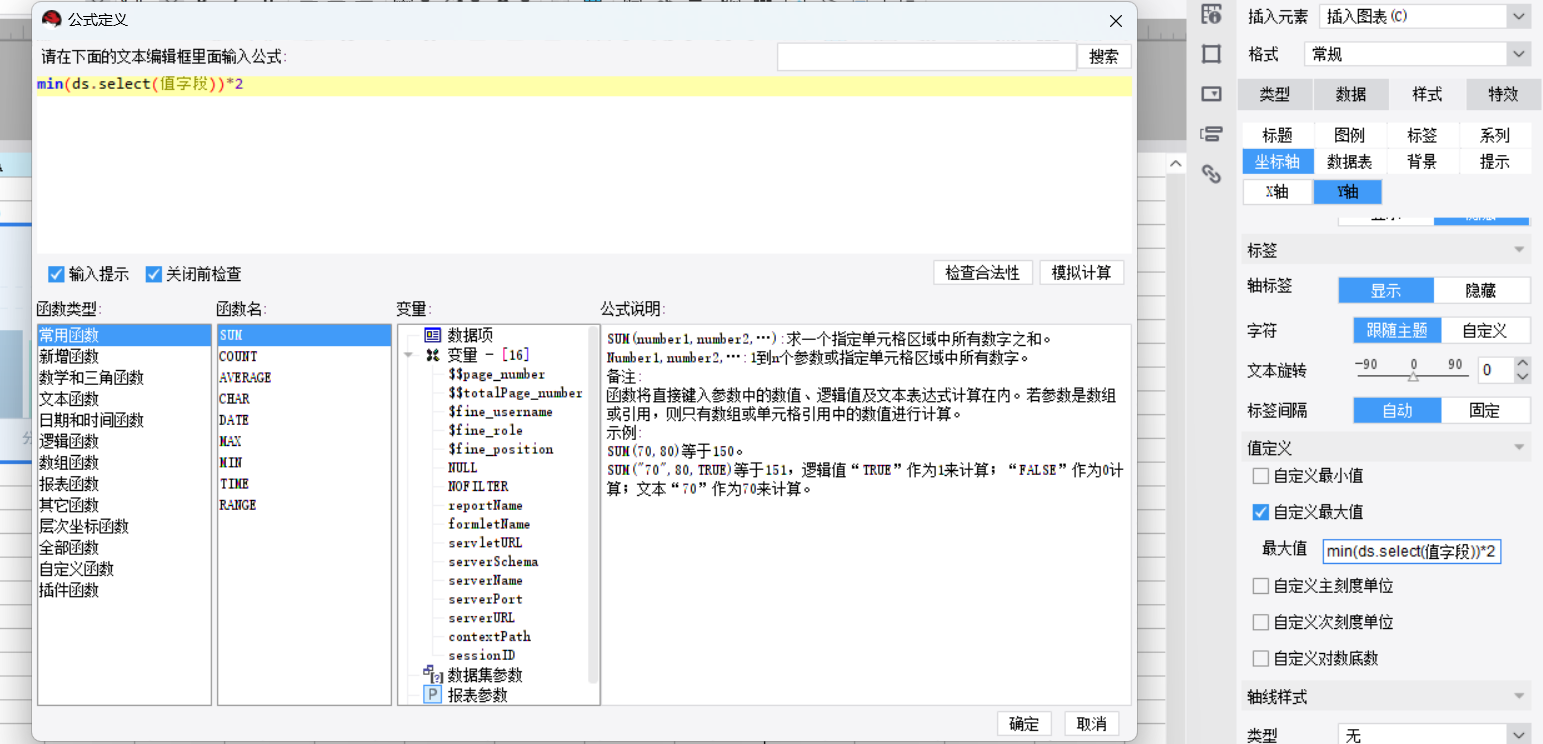
Task: Open the widget settings sidebar icon
Action: point(1211,94)
